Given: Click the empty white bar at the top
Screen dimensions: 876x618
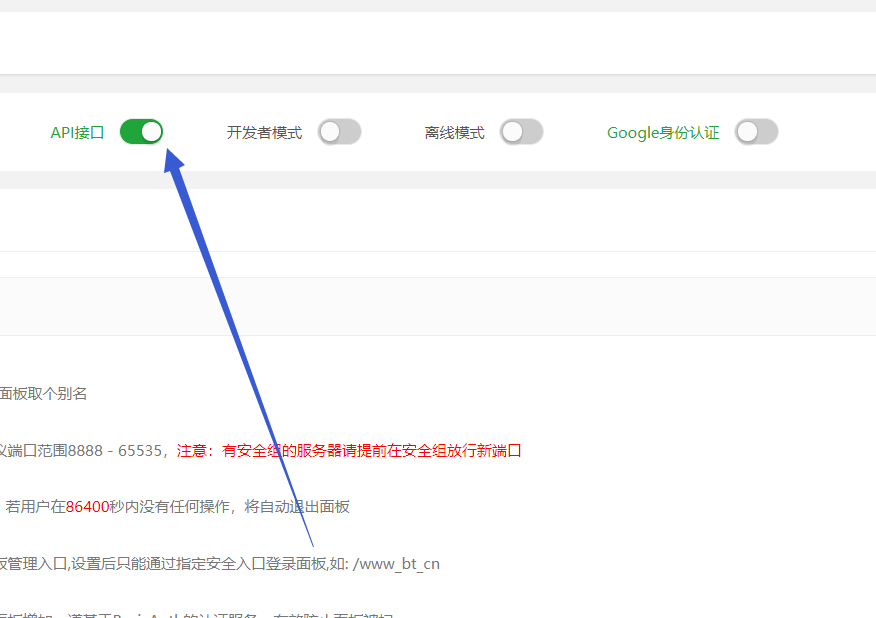Looking at the screenshot, I should pos(438,43).
